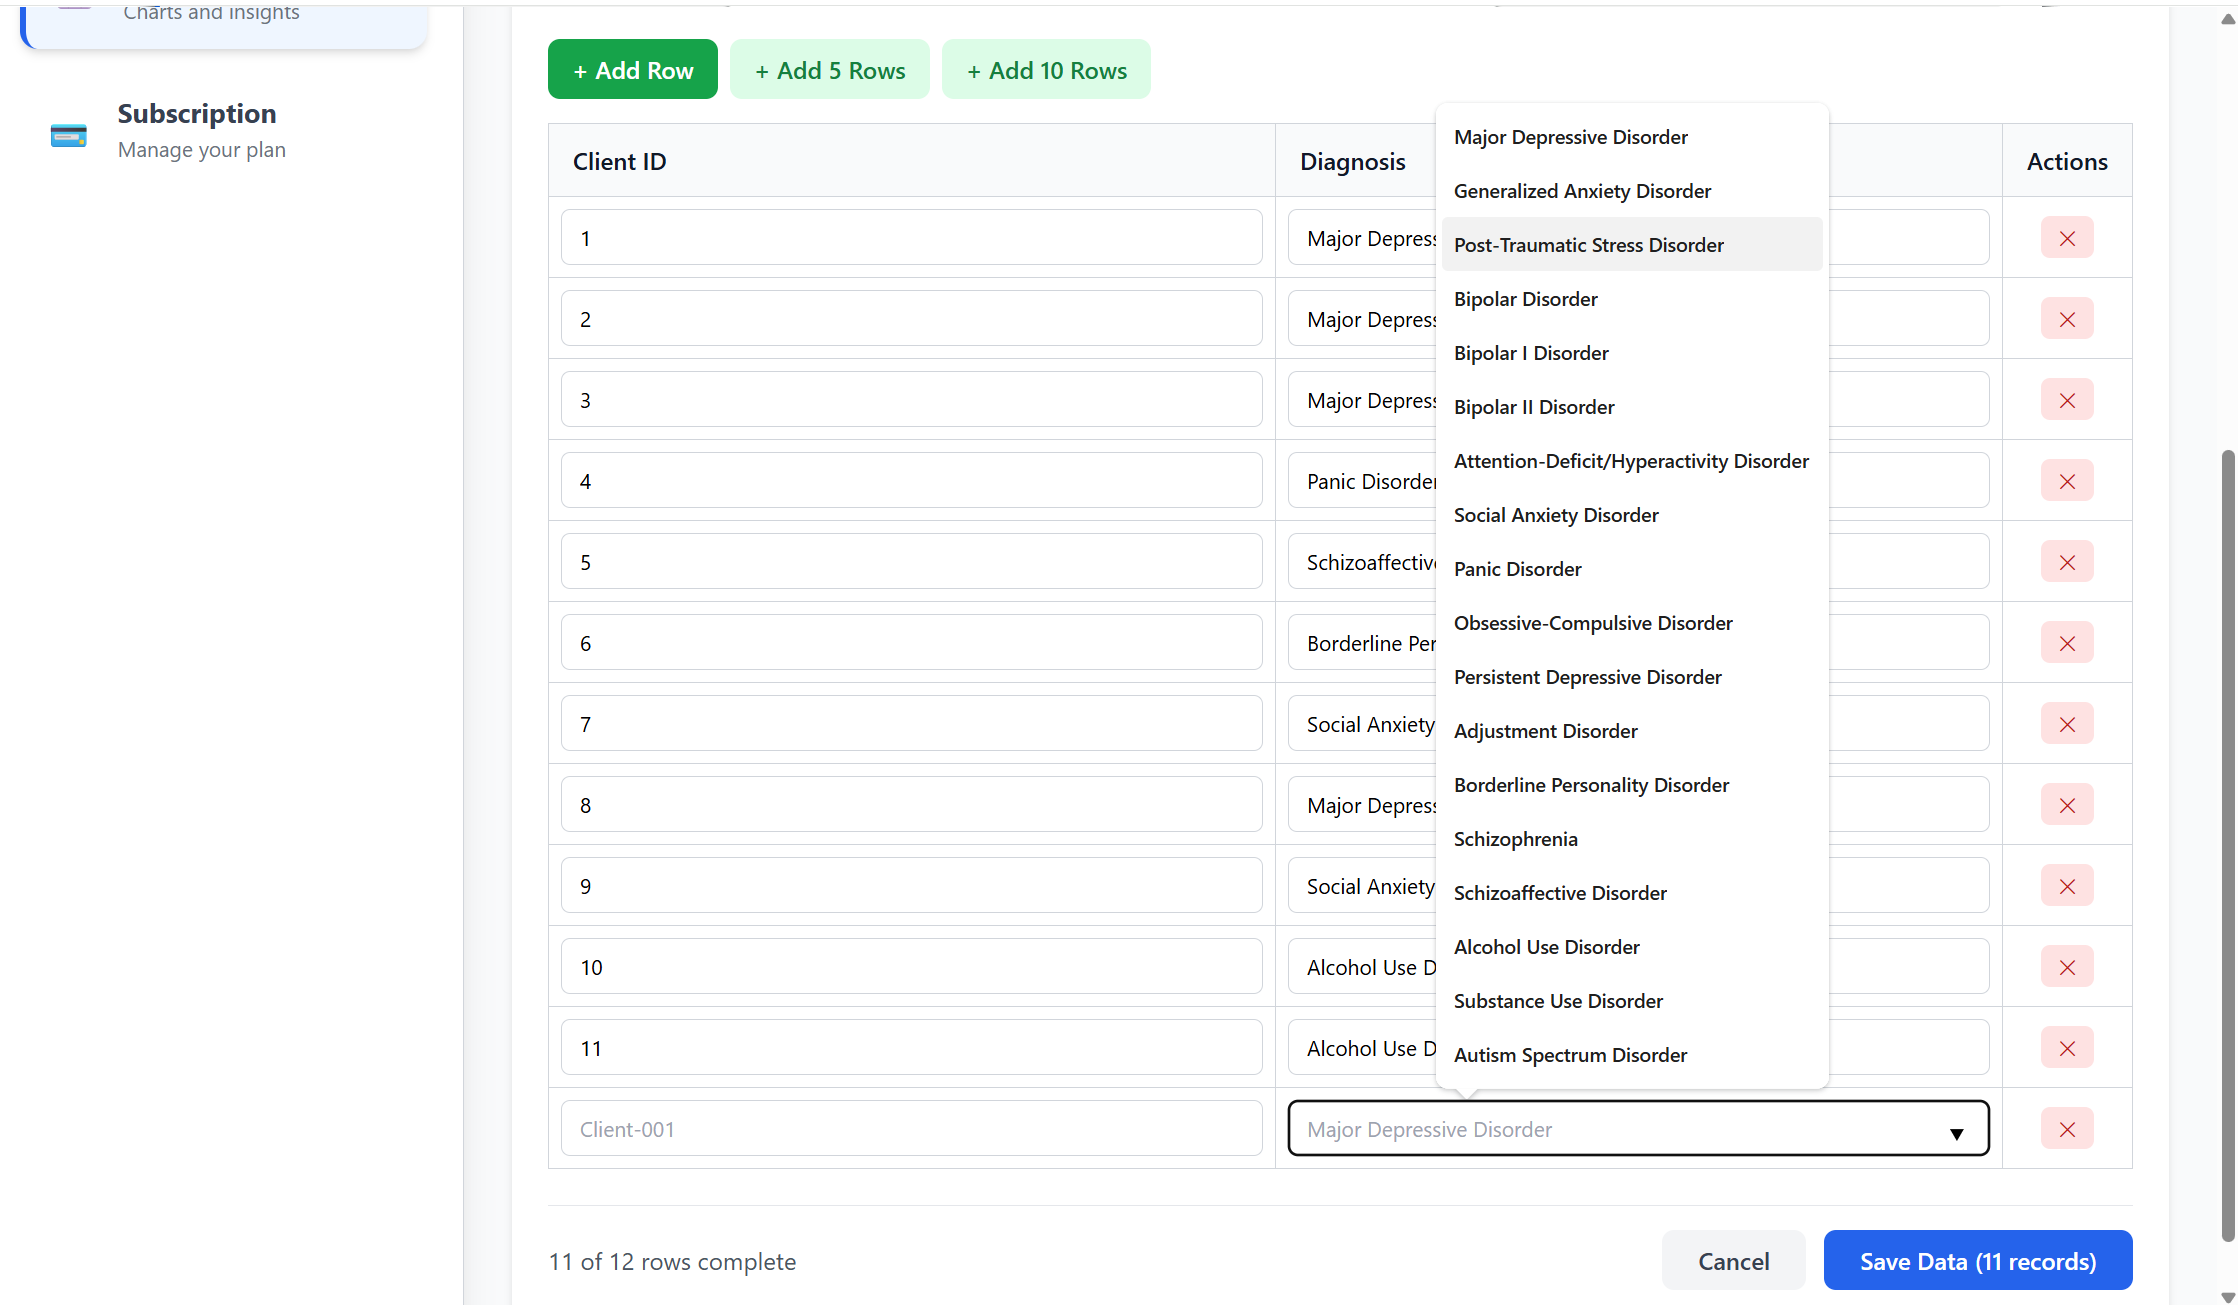Click the Cancel button
This screenshot has height=1305, width=2238.
[1733, 1260]
